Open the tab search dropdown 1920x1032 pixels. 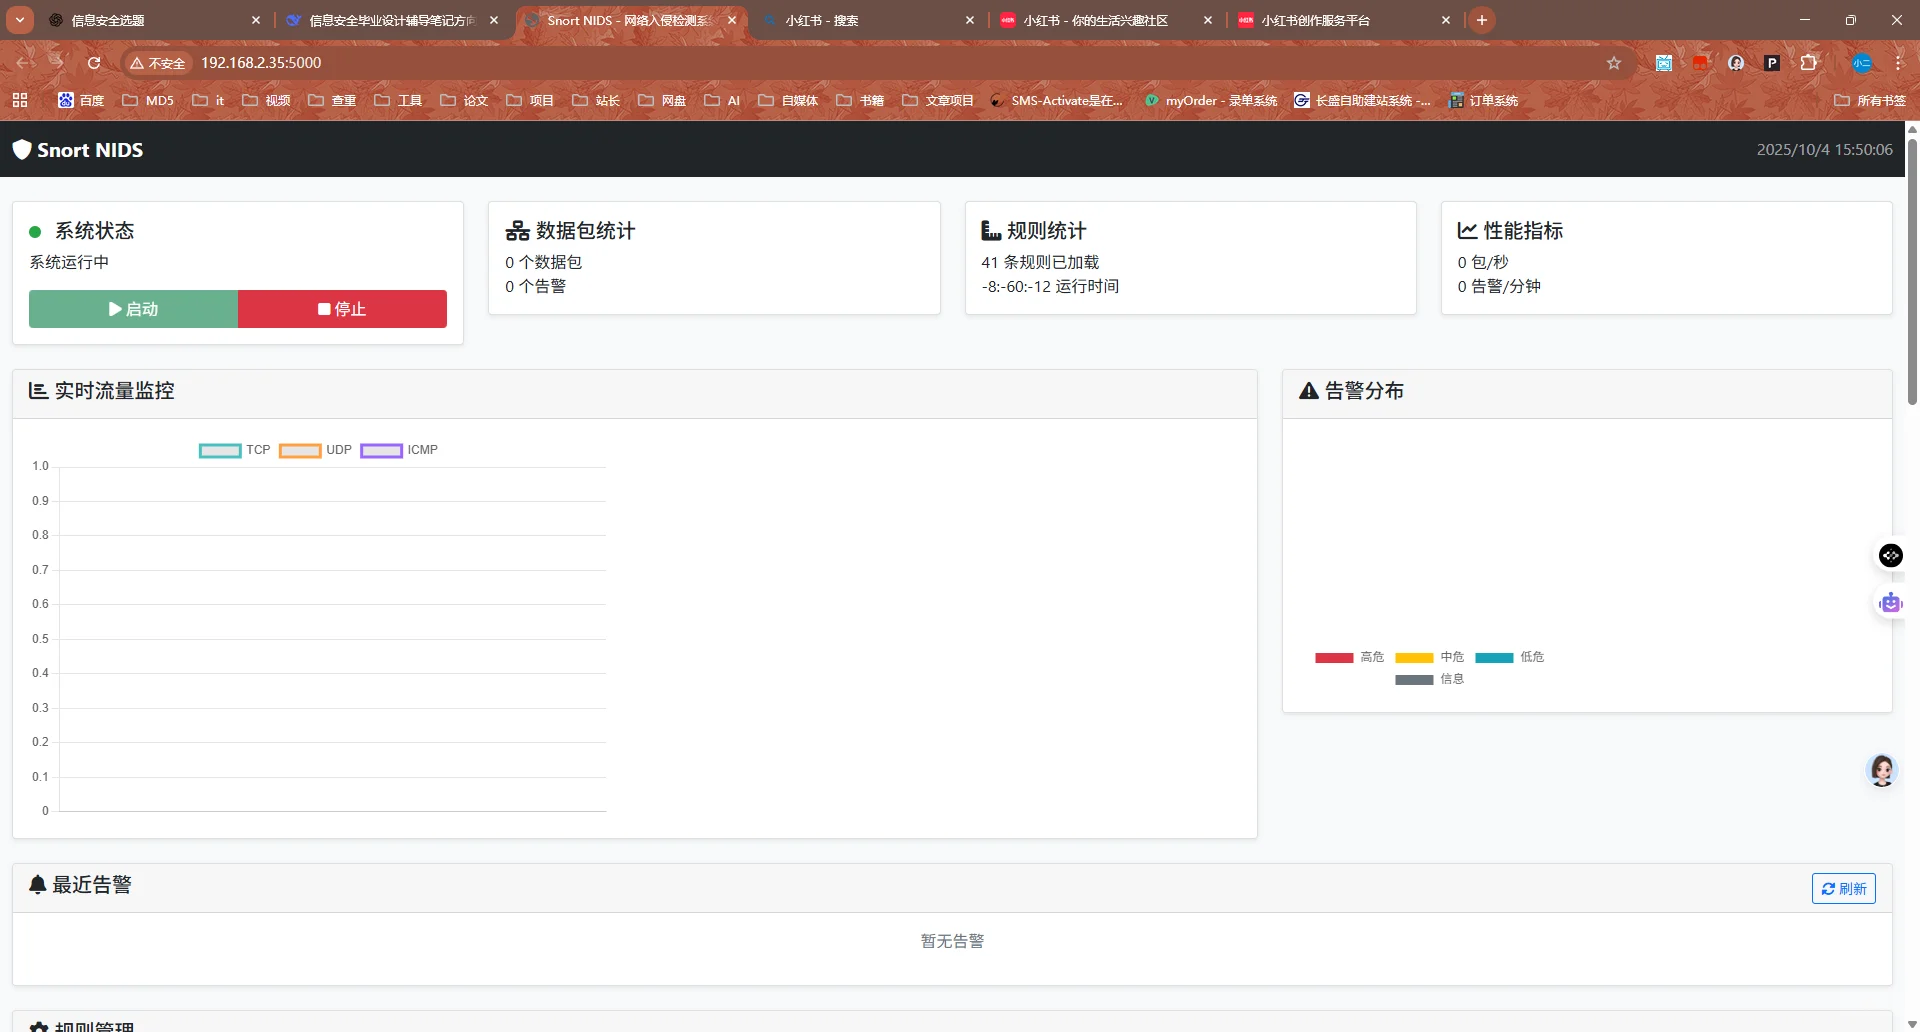pos(19,19)
